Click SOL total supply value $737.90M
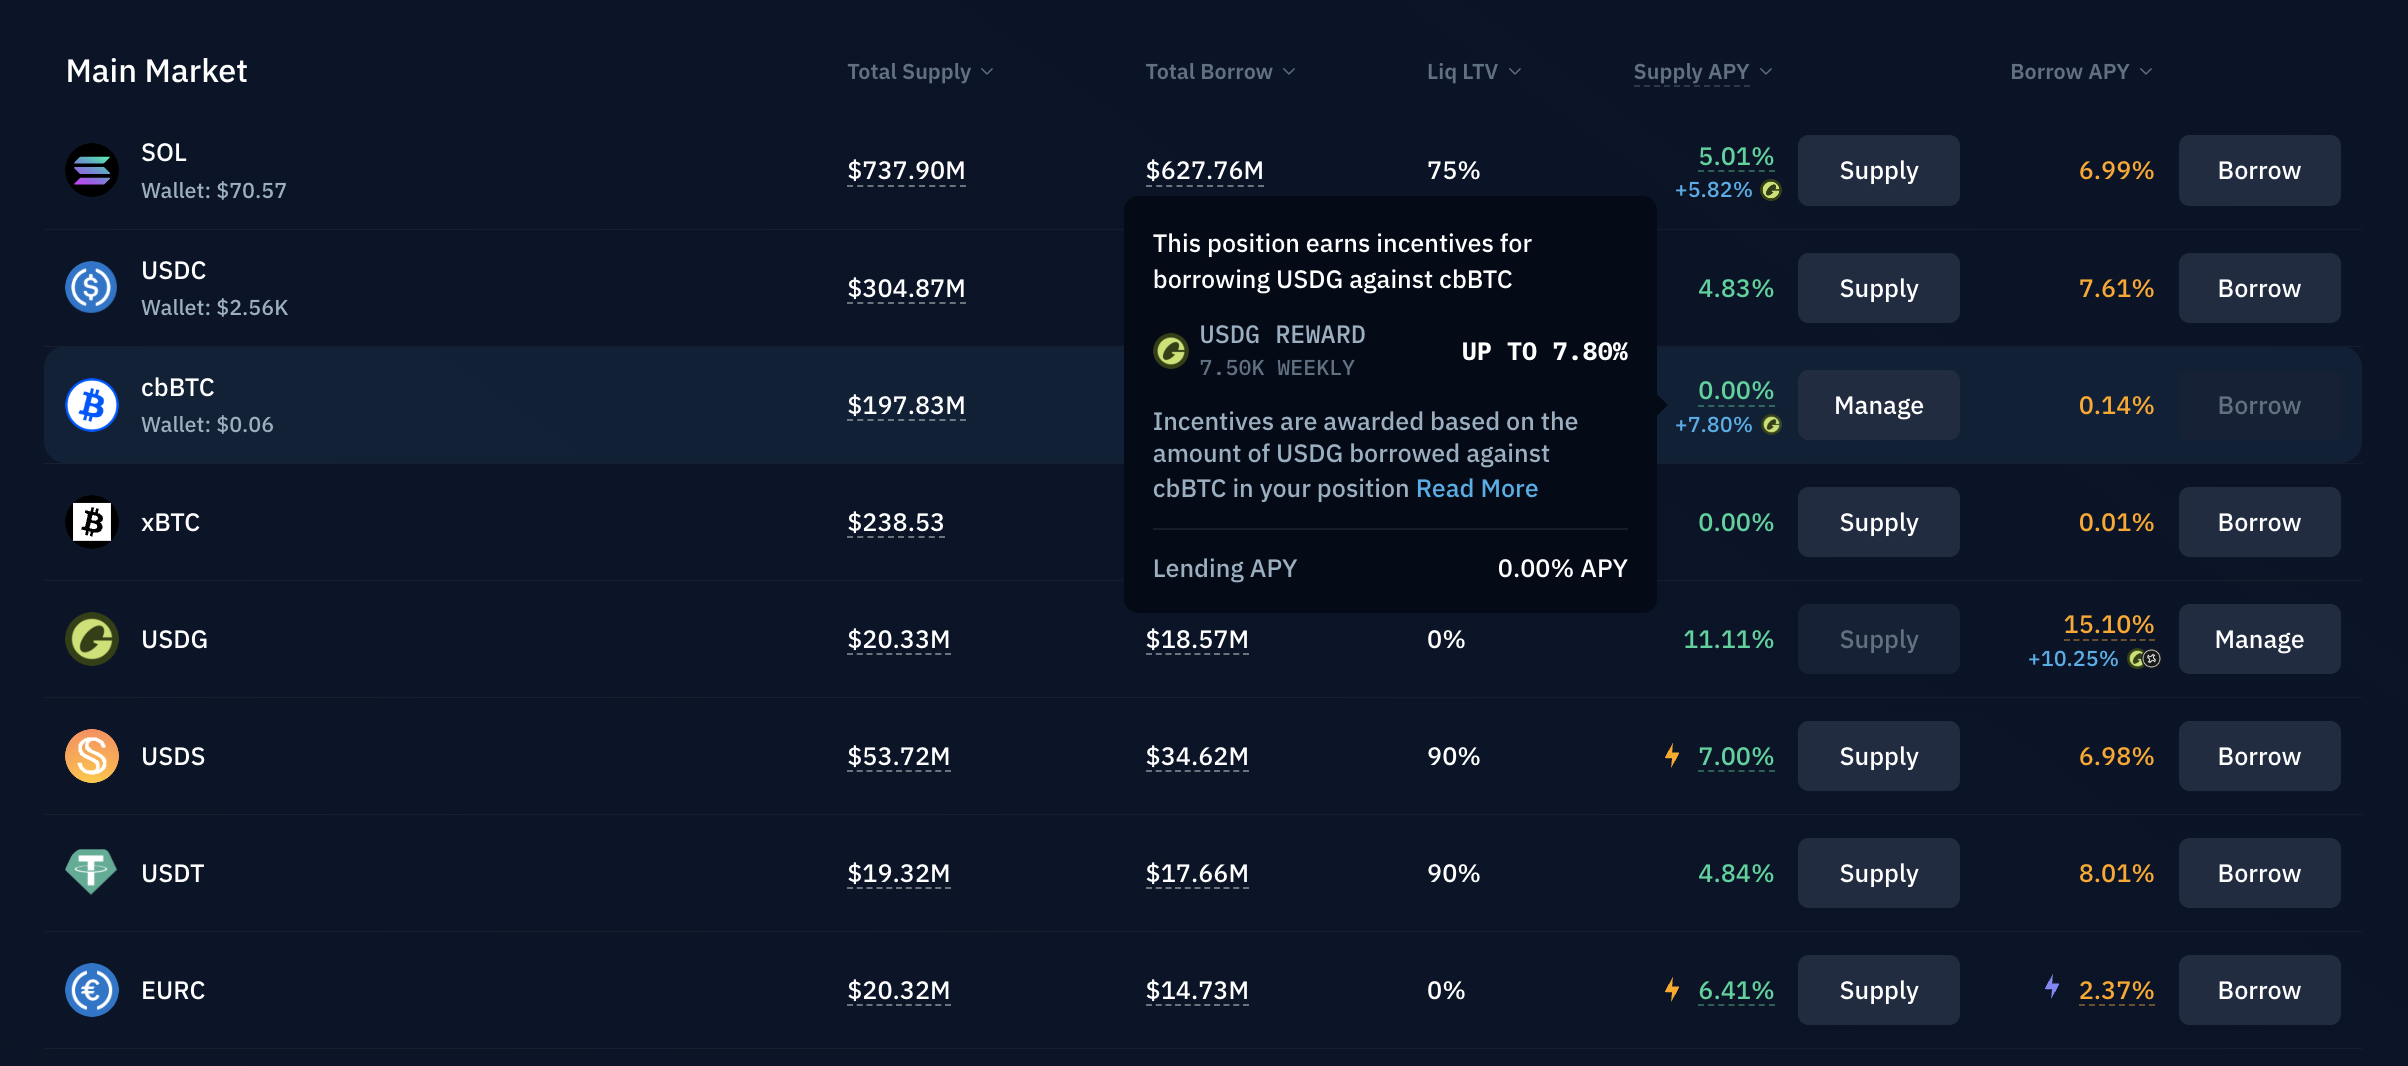Viewport: 2408px width, 1066px height. [x=906, y=171]
